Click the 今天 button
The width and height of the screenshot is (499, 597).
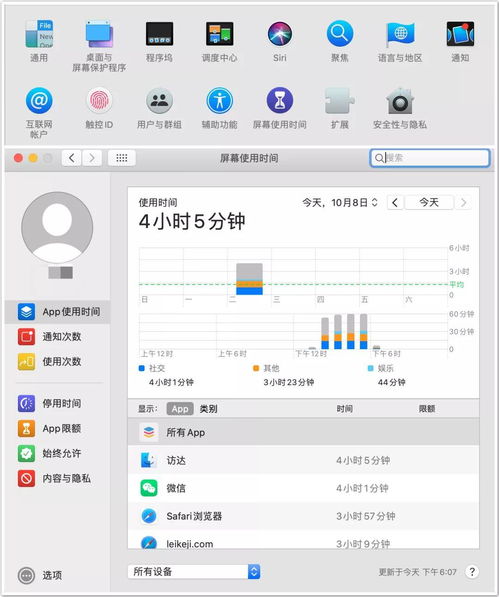(x=429, y=203)
